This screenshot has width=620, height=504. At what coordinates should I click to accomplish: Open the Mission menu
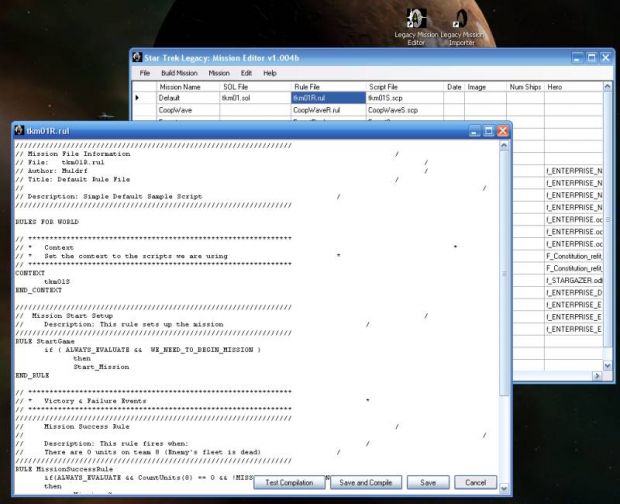219,73
